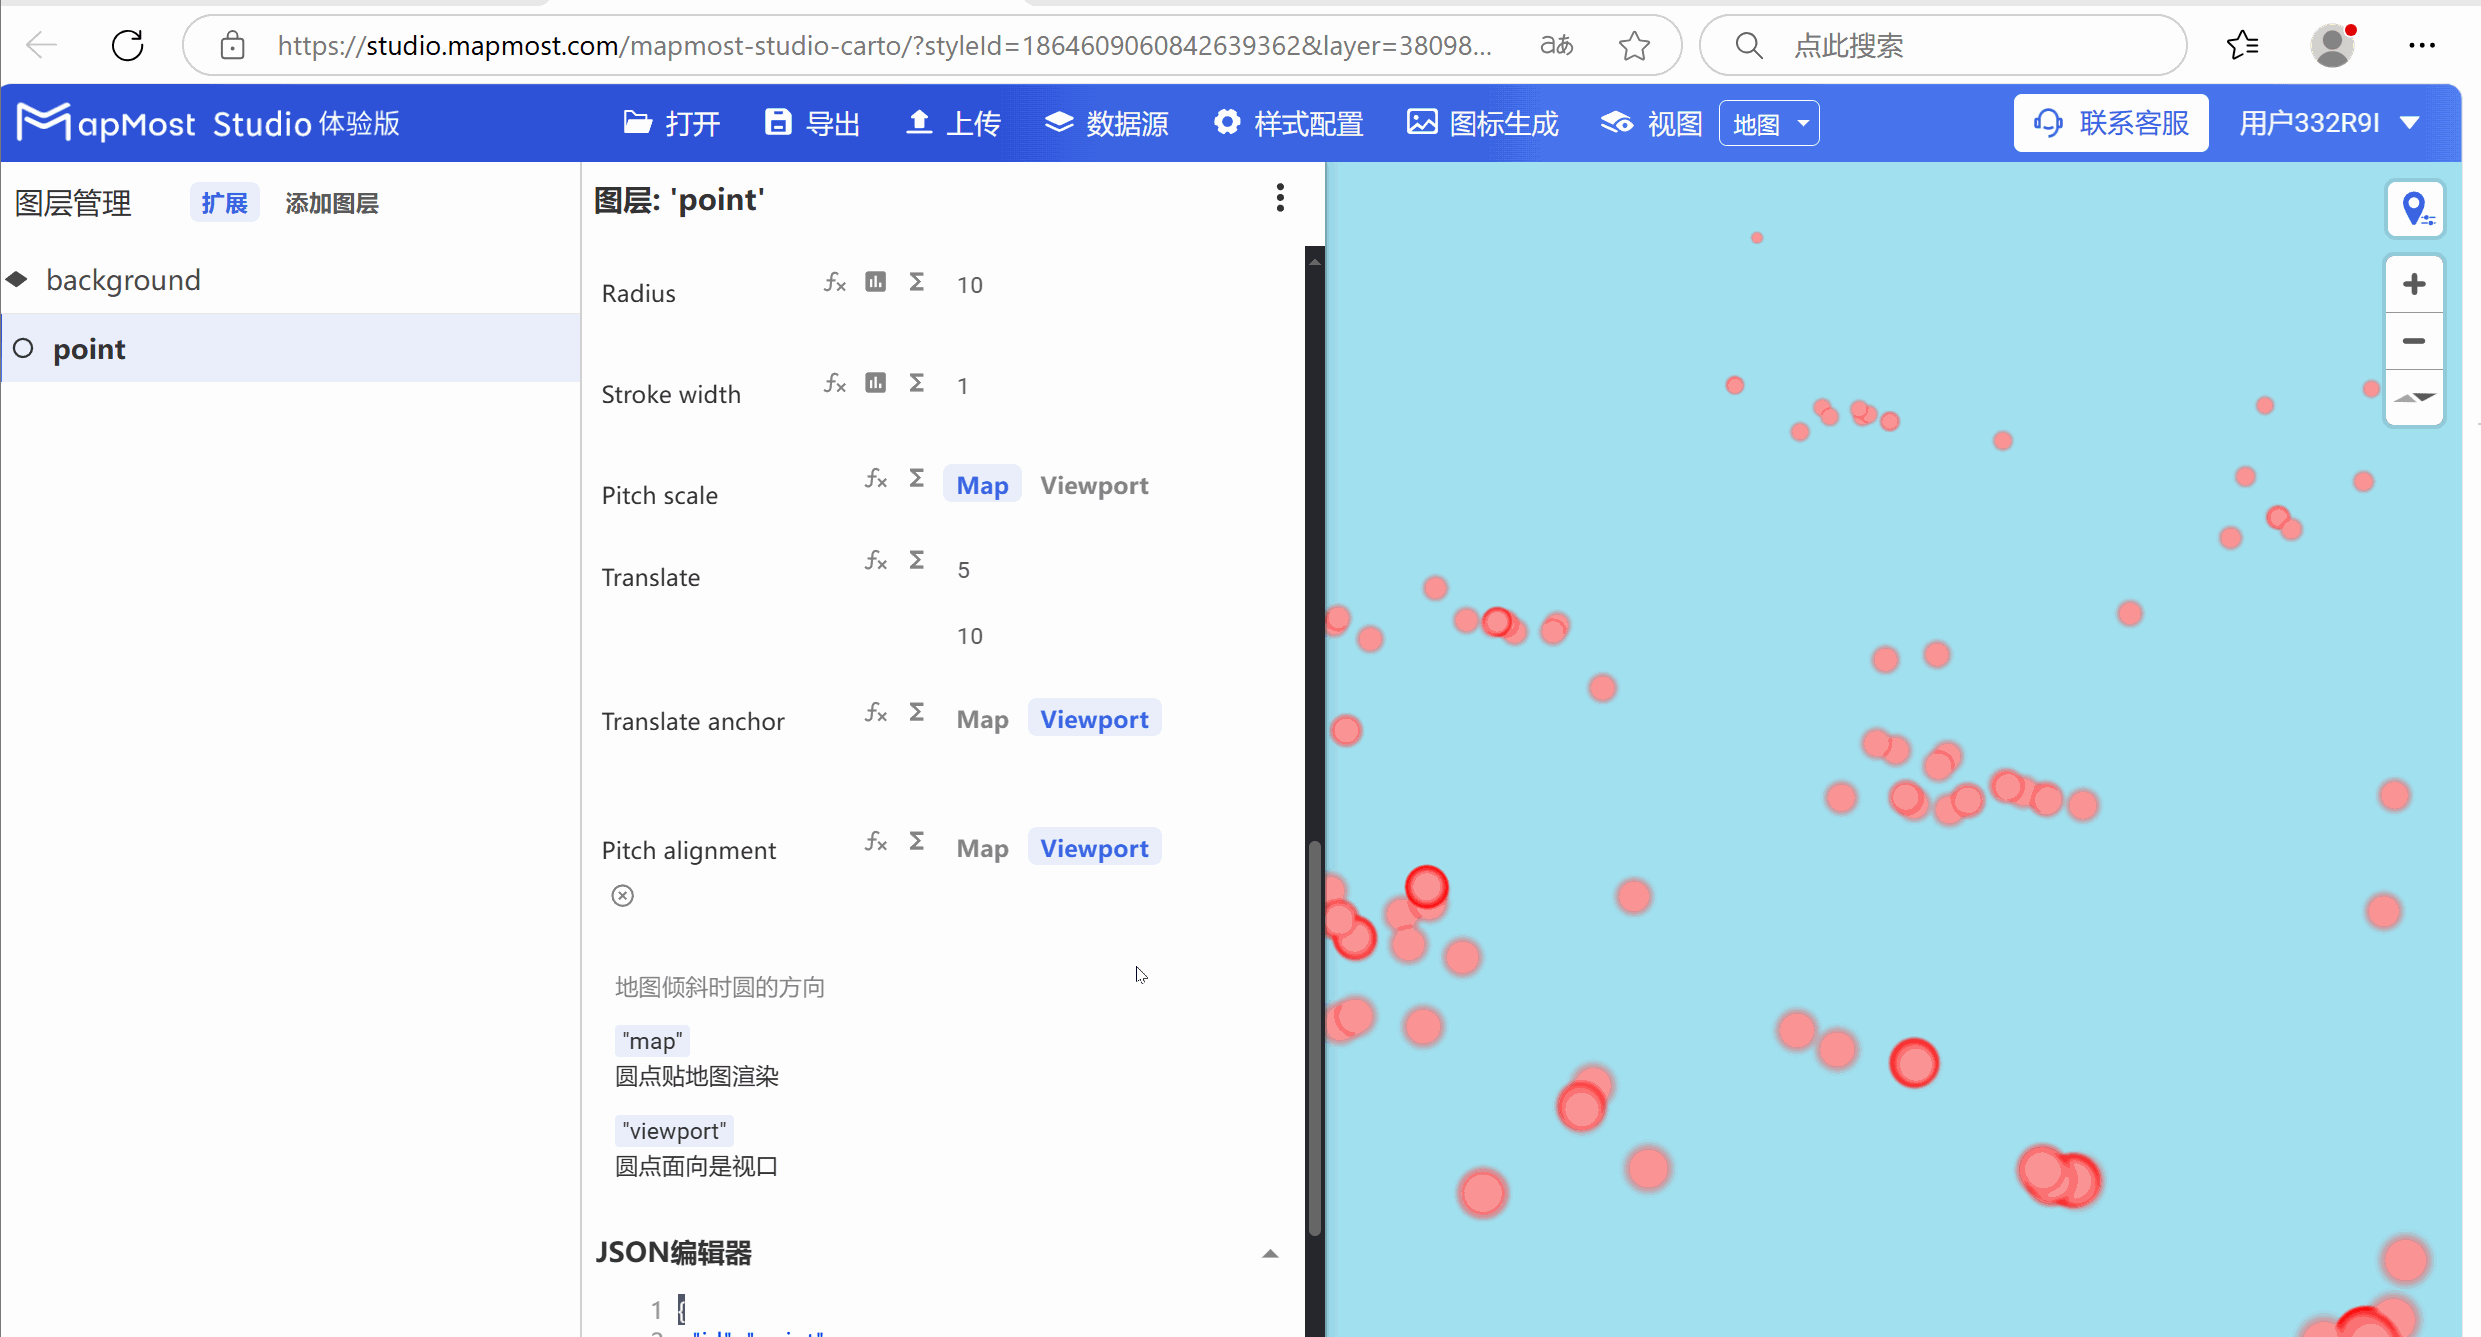Collapse the JSON编辑器 section
Viewport: 2481px width, 1337px height.
click(1269, 1253)
